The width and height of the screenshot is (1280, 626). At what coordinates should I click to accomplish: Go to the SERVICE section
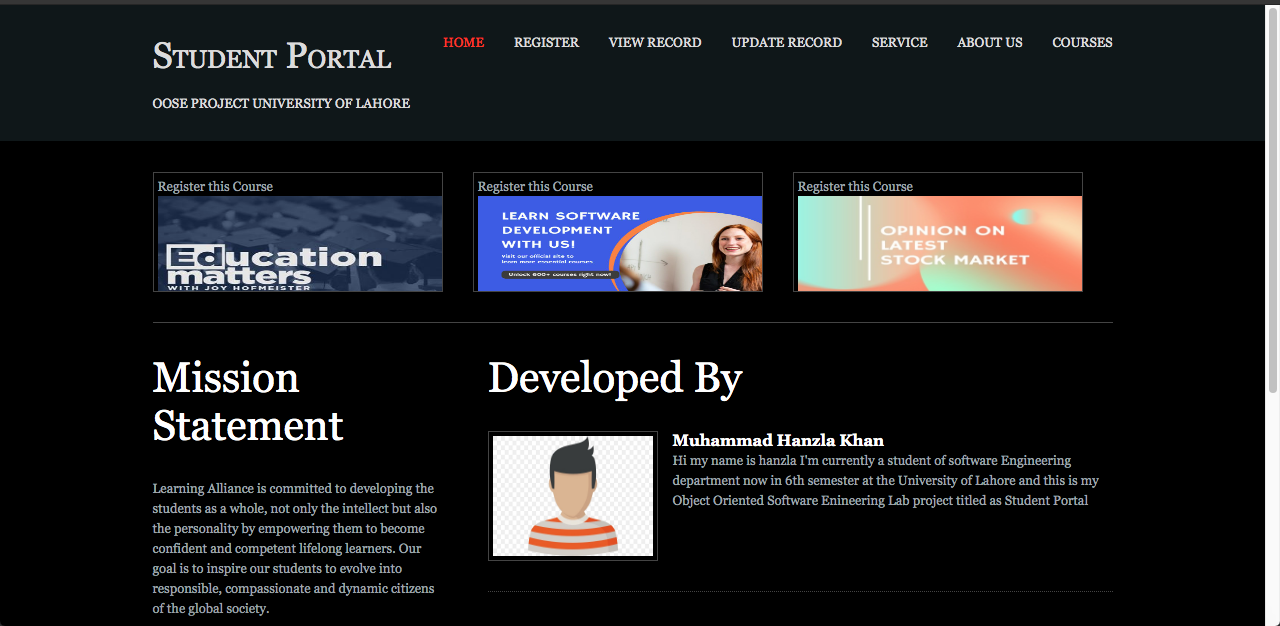click(x=899, y=42)
